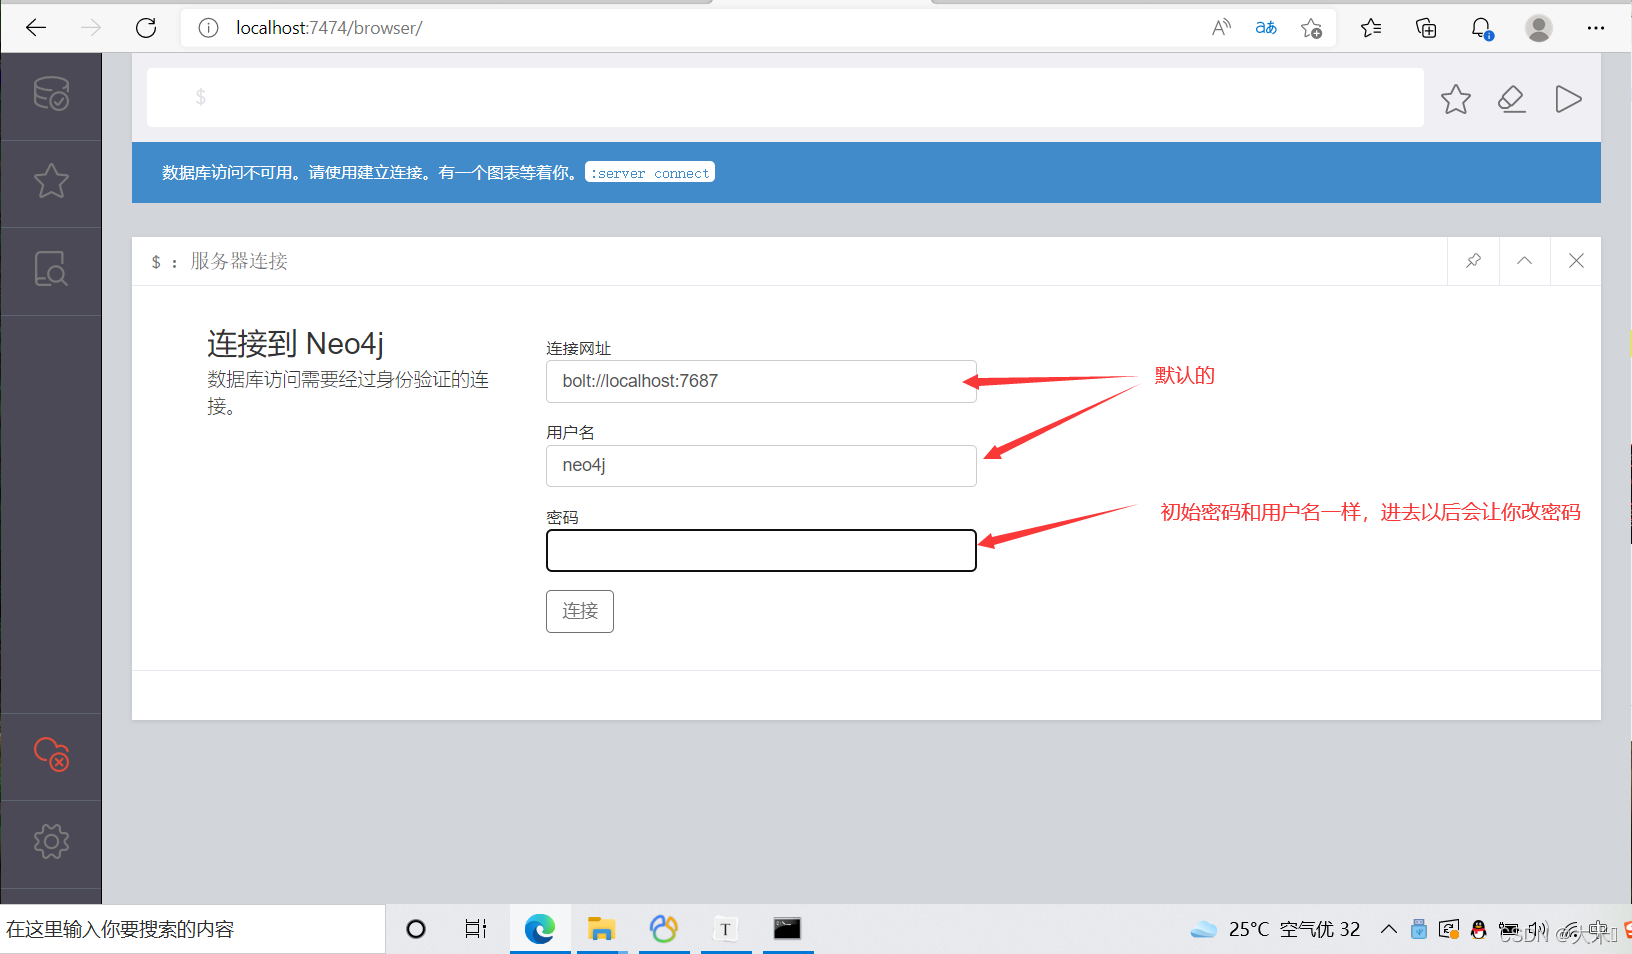Open Task View in taskbar
This screenshot has width=1632, height=954.
(x=476, y=929)
